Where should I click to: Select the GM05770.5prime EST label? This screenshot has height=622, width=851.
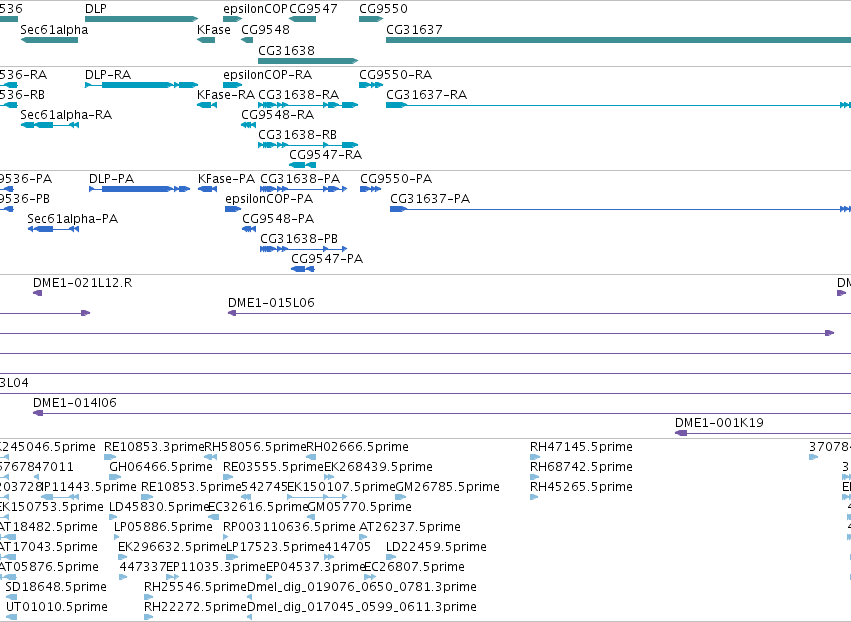359,507
